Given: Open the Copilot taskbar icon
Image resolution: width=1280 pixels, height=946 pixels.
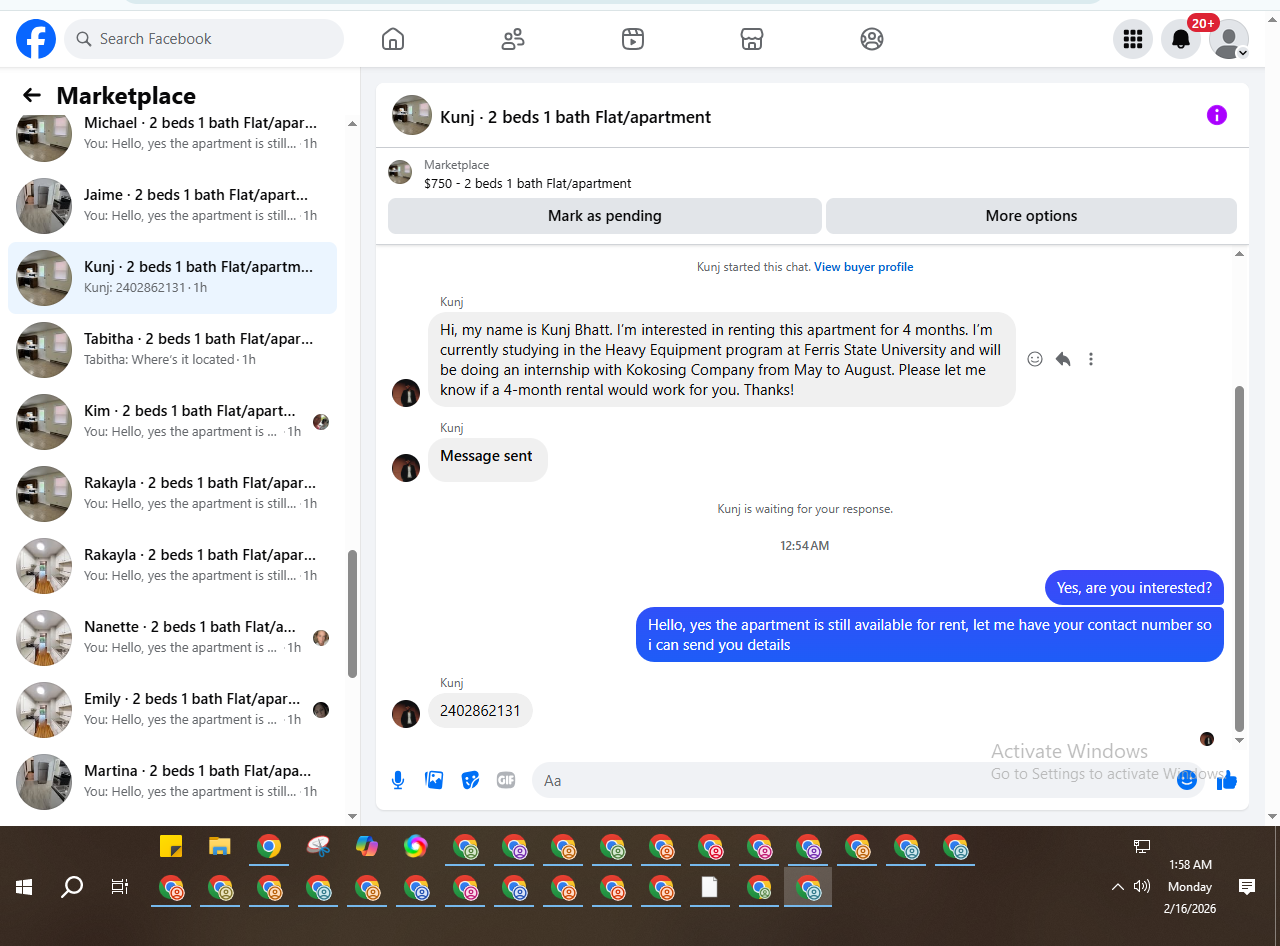Looking at the screenshot, I should pyautogui.click(x=367, y=847).
